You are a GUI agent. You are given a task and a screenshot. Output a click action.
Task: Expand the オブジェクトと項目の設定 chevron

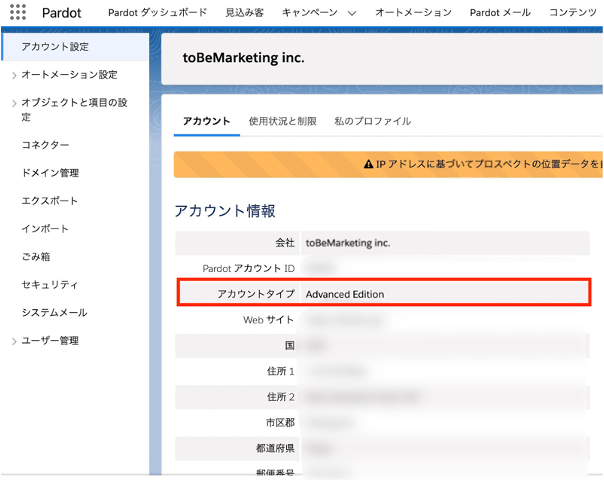14,103
